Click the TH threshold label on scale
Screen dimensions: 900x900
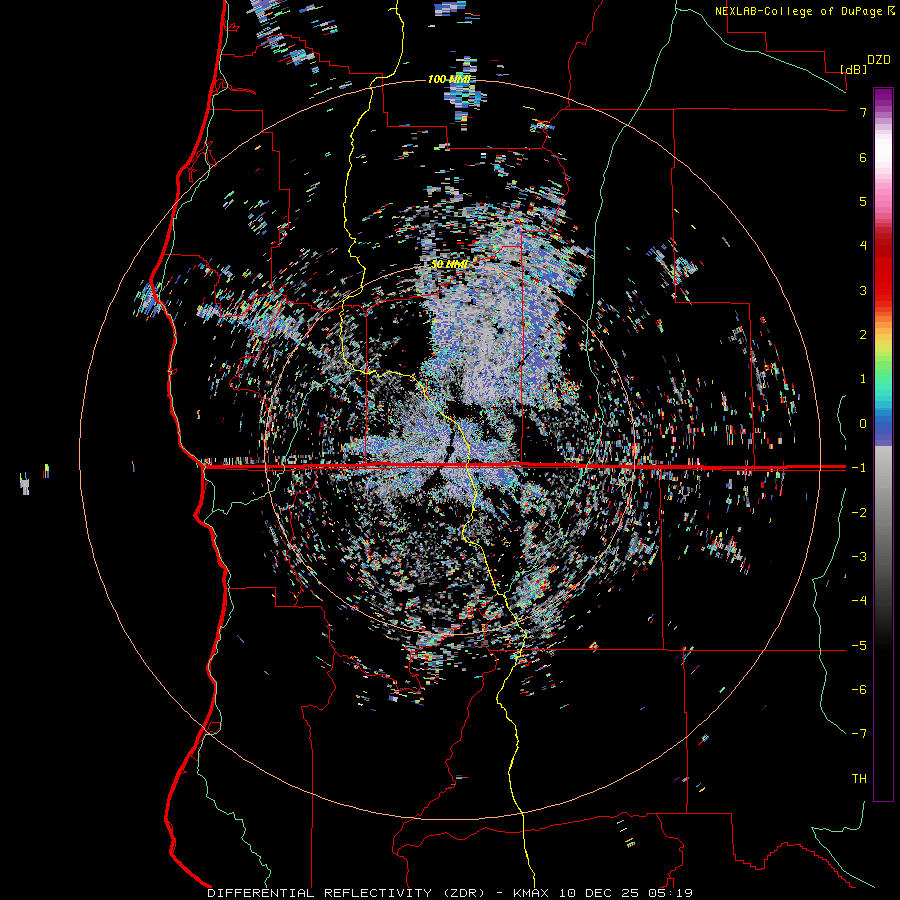click(859, 779)
